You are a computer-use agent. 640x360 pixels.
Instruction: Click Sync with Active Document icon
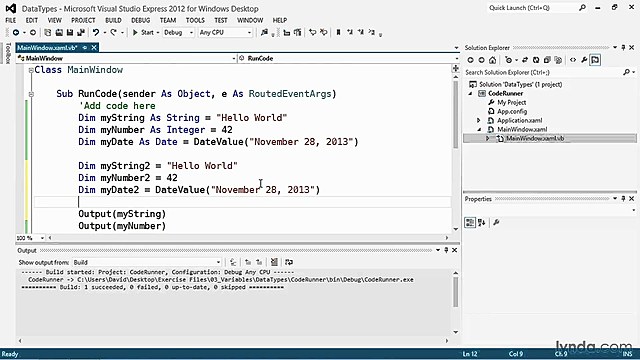pos(525,60)
